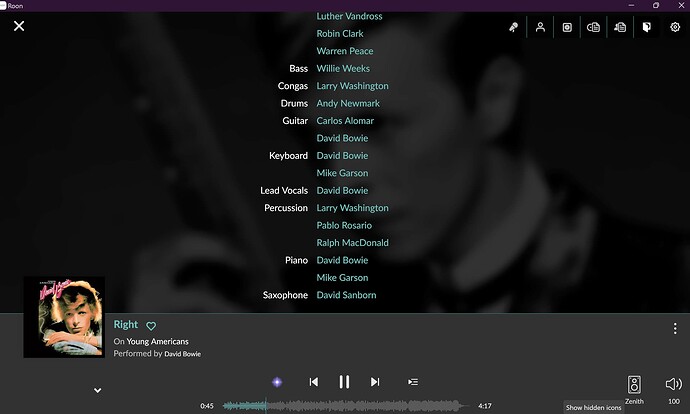This screenshot has height=414, width=690.
Task: Click the Lead Vocals role label
Action: coord(284,191)
